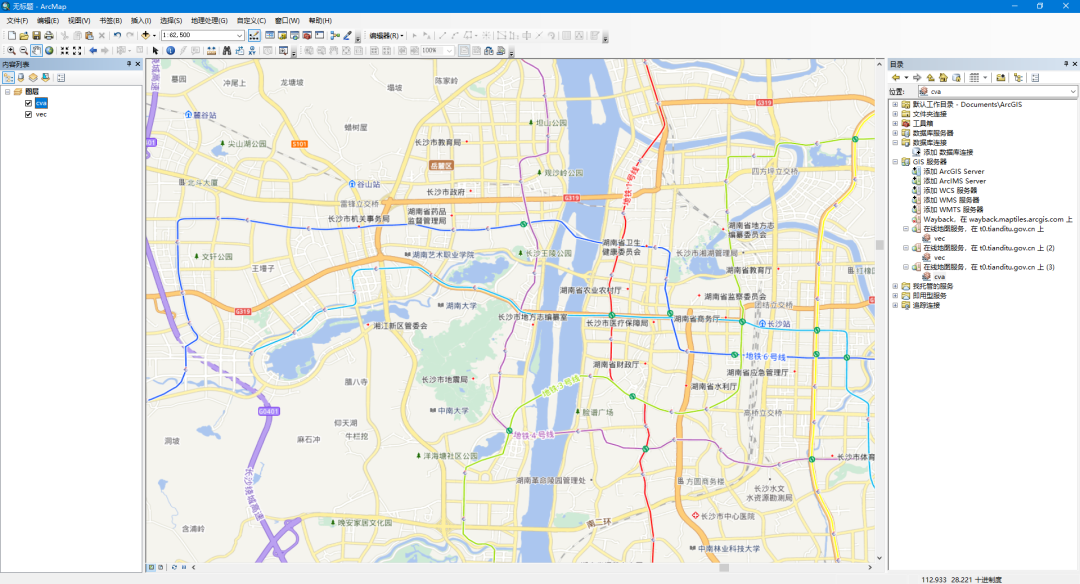Click the map's vertical scrollbar
The height and width of the screenshot is (584, 1080).
click(880, 244)
